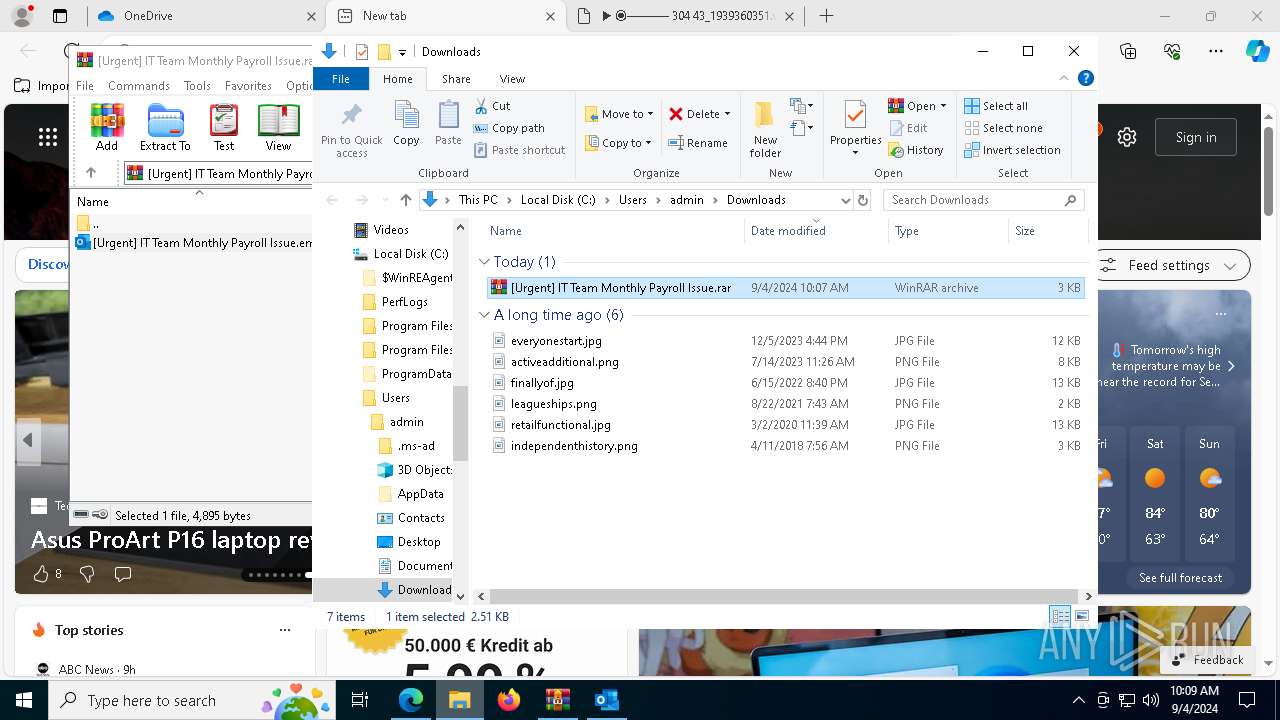Viewport: 1280px width, 720px height.
Task: Click Select none in ribbon
Action: point(1003,128)
